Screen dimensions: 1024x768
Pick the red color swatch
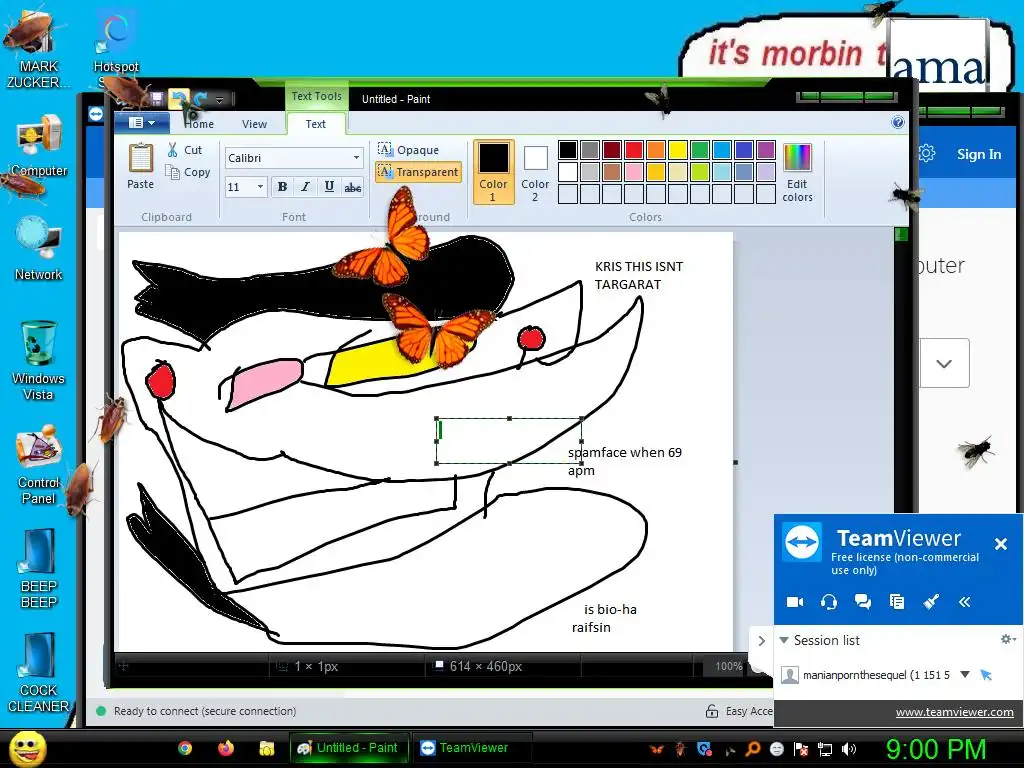pyautogui.click(x=634, y=150)
